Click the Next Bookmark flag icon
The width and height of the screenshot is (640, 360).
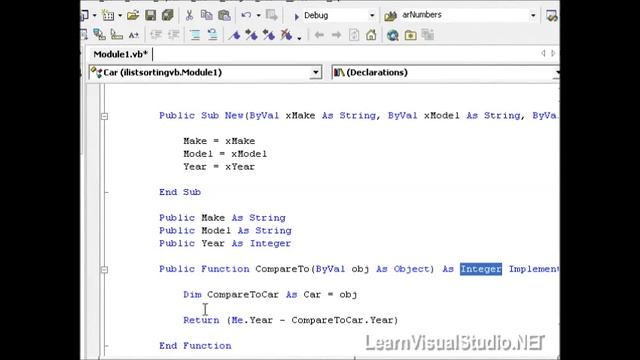(x=251, y=35)
